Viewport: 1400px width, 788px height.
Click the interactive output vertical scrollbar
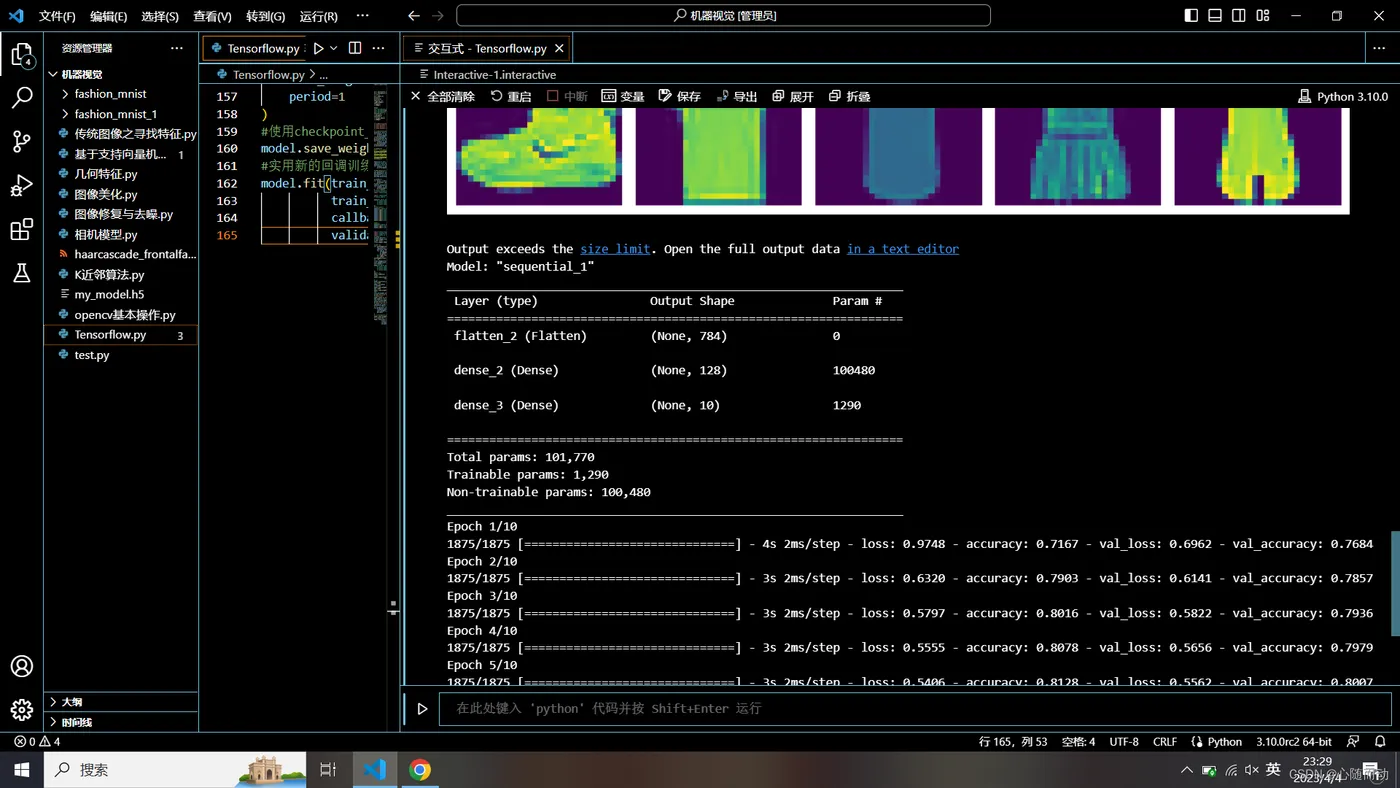1395,583
